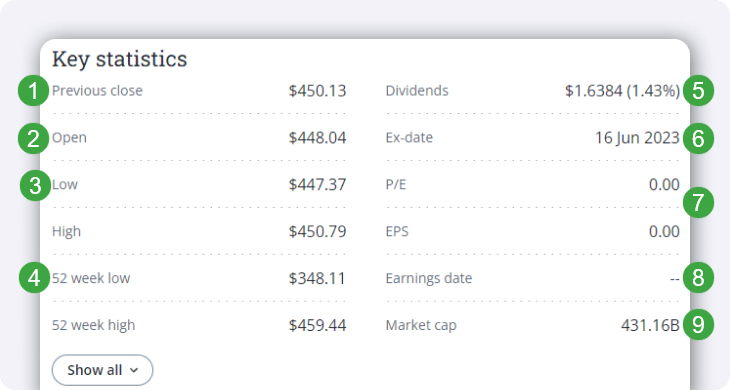Viewport: 730px width, 390px height.
Task: Select the Key statistics heading
Action: click(x=120, y=59)
